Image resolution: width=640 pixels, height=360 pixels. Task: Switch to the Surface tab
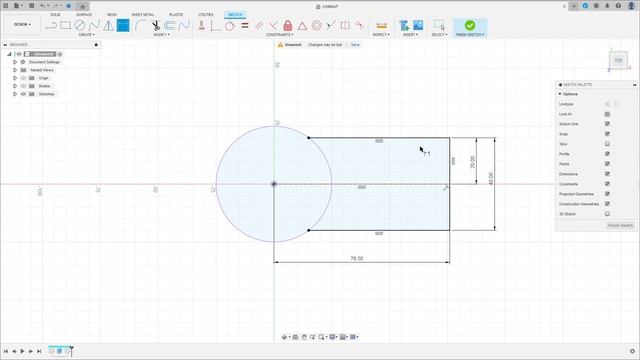(x=84, y=15)
